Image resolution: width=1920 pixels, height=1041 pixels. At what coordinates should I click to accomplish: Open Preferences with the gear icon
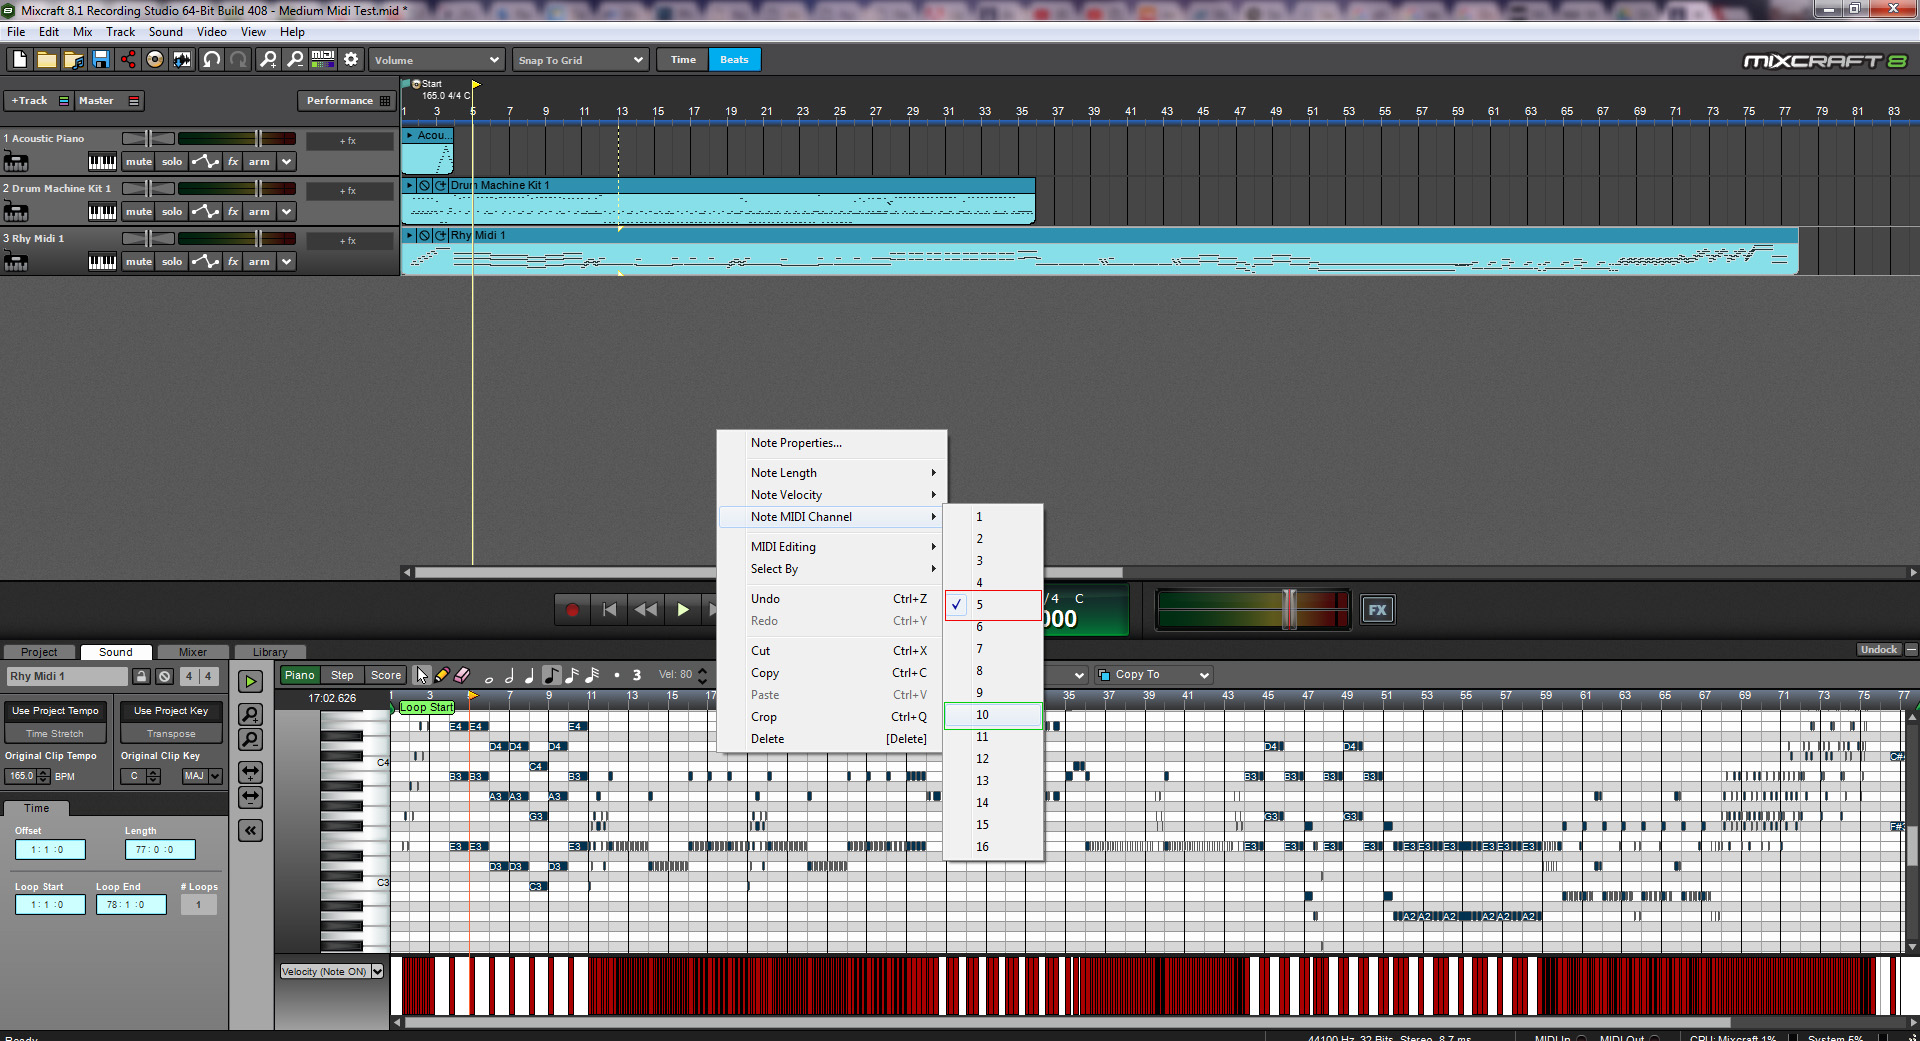[351, 60]
